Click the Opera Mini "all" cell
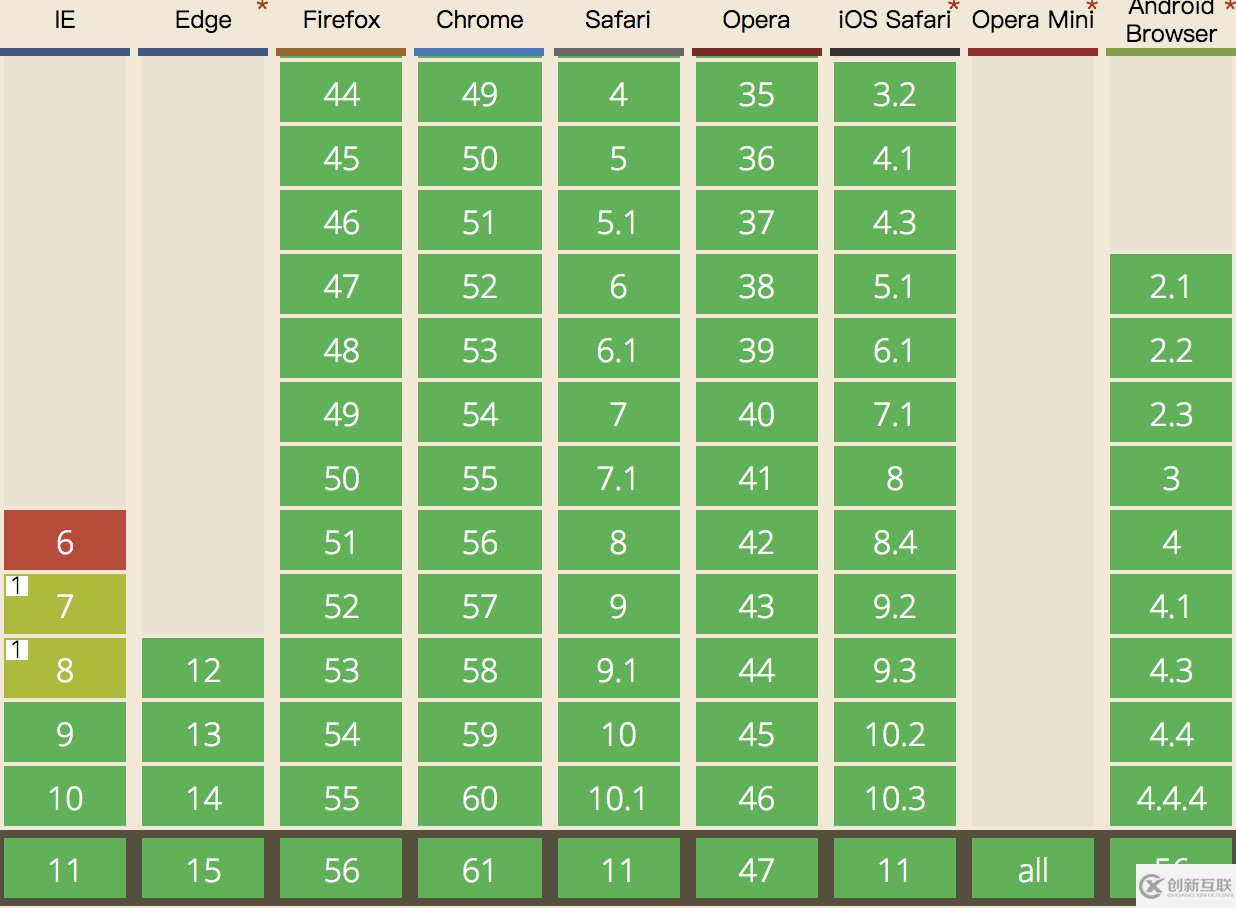This screenshot has width=1236, height=908. 1033,869
